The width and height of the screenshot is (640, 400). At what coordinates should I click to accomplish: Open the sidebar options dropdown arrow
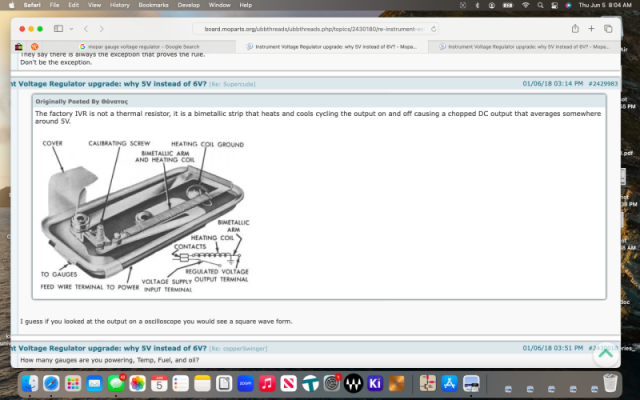coord(71,29)
